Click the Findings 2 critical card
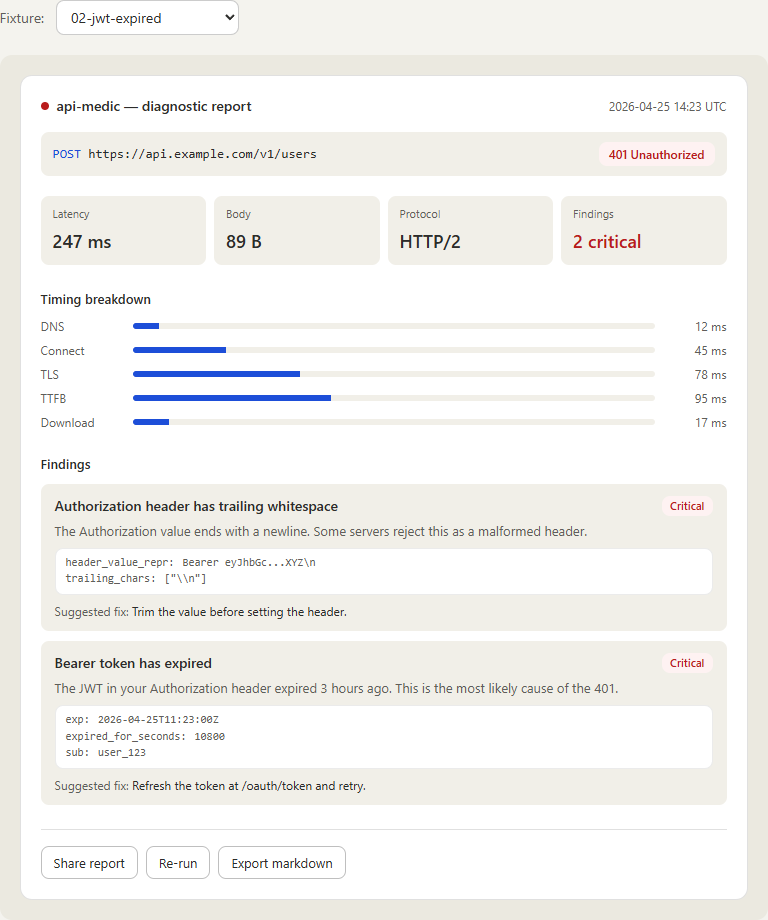 (x=644, y=230)
